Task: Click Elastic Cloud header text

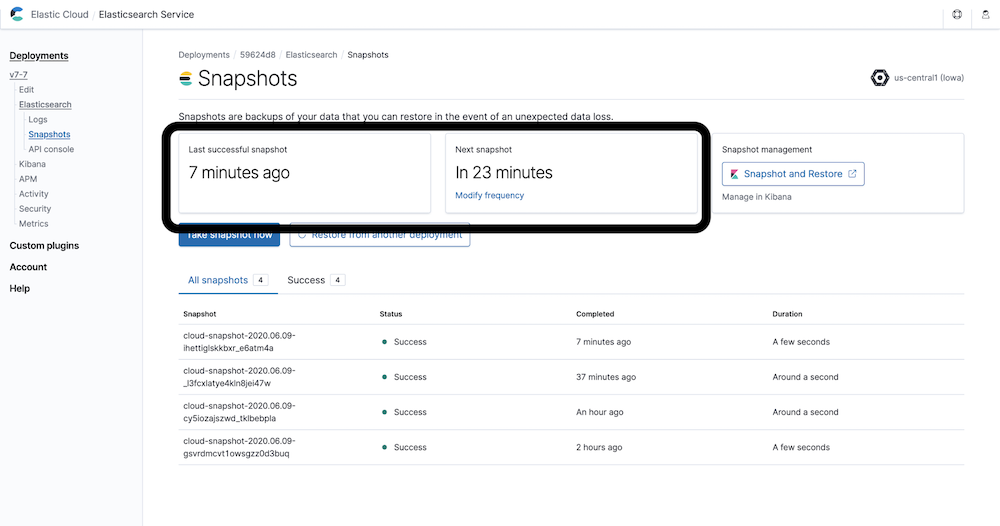Action: click(x=59, y=14)
